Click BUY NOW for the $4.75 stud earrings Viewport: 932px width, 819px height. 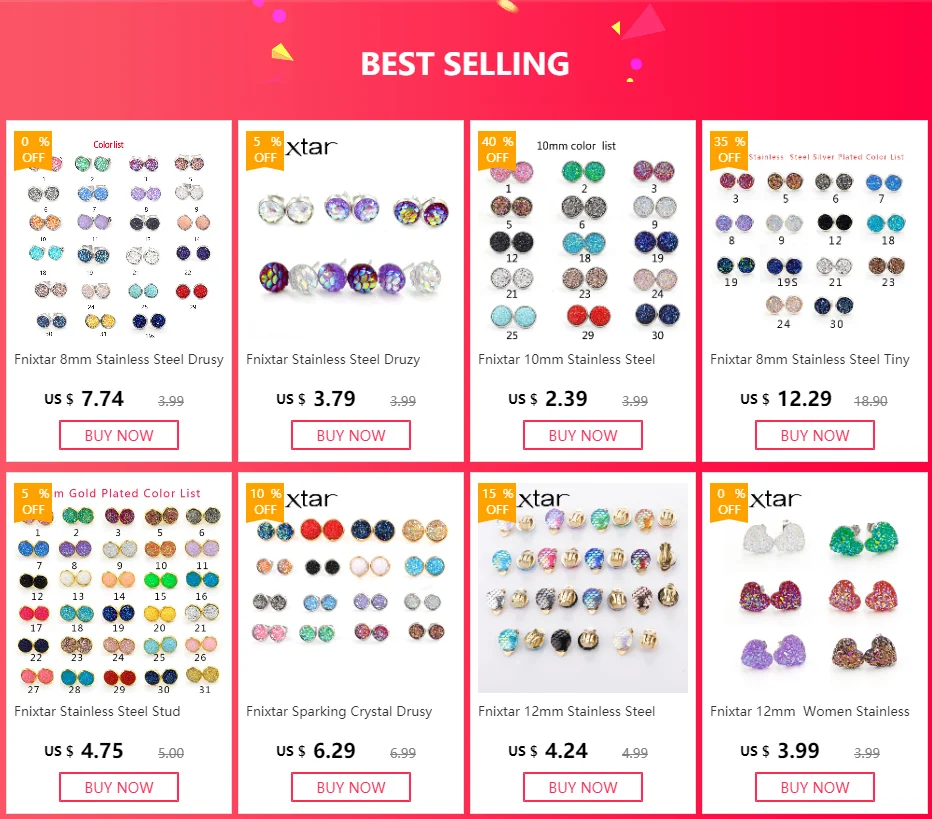[x=119, y=787]
